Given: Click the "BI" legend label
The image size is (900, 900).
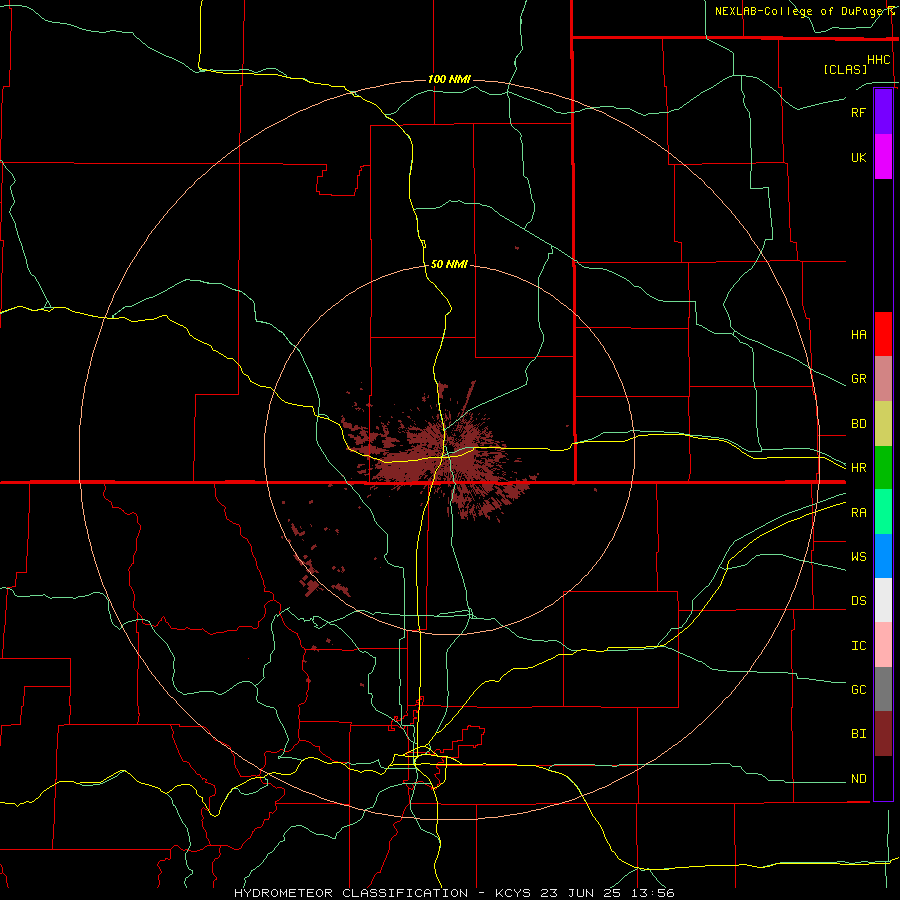Looking at the screenshot, I should (858, 734).
